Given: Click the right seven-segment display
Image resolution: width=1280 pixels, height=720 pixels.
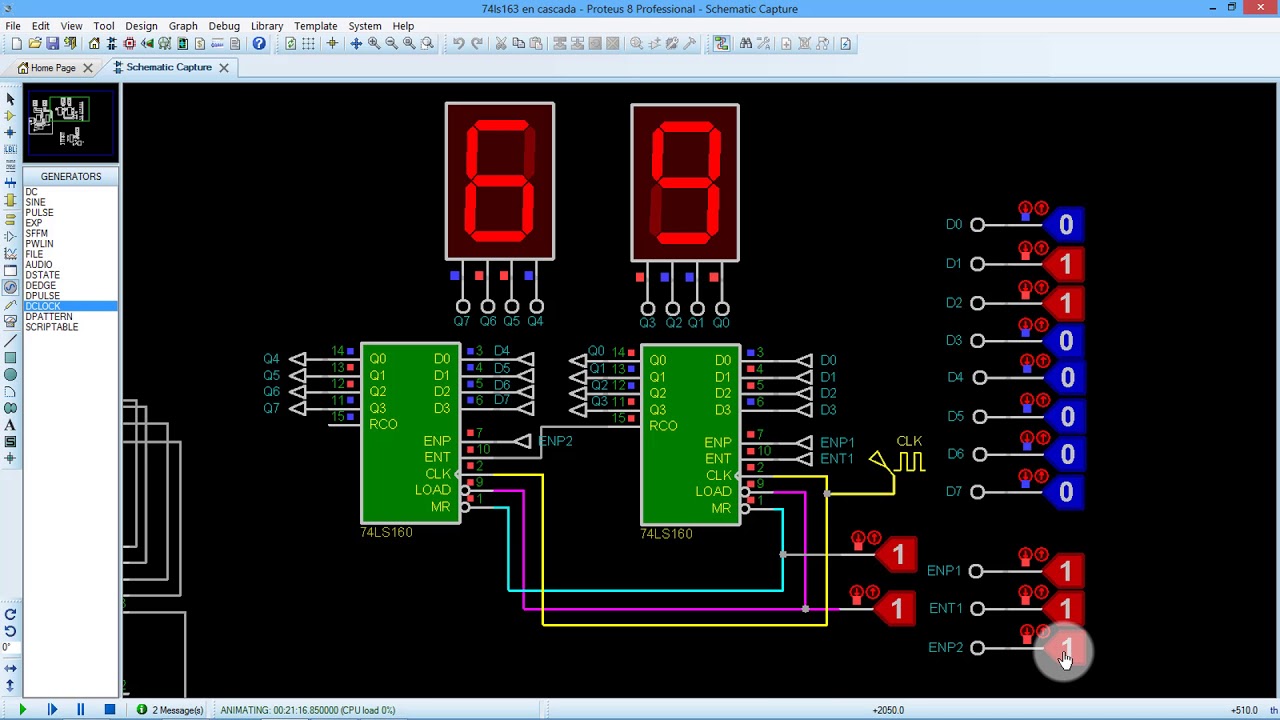Looking at the screenshot, I should (685, 183).
